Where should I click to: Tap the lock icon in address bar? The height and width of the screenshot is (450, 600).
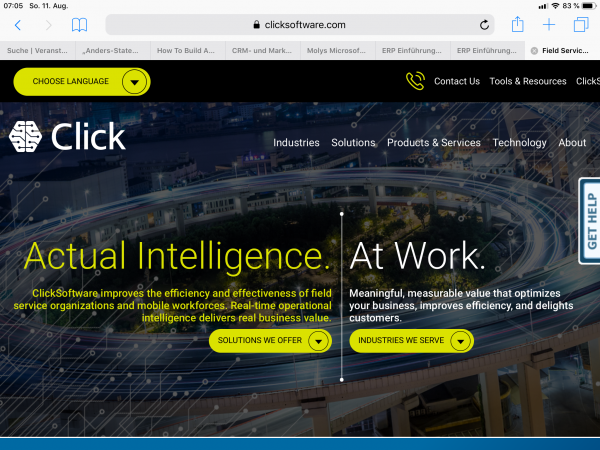coord(257,24)
